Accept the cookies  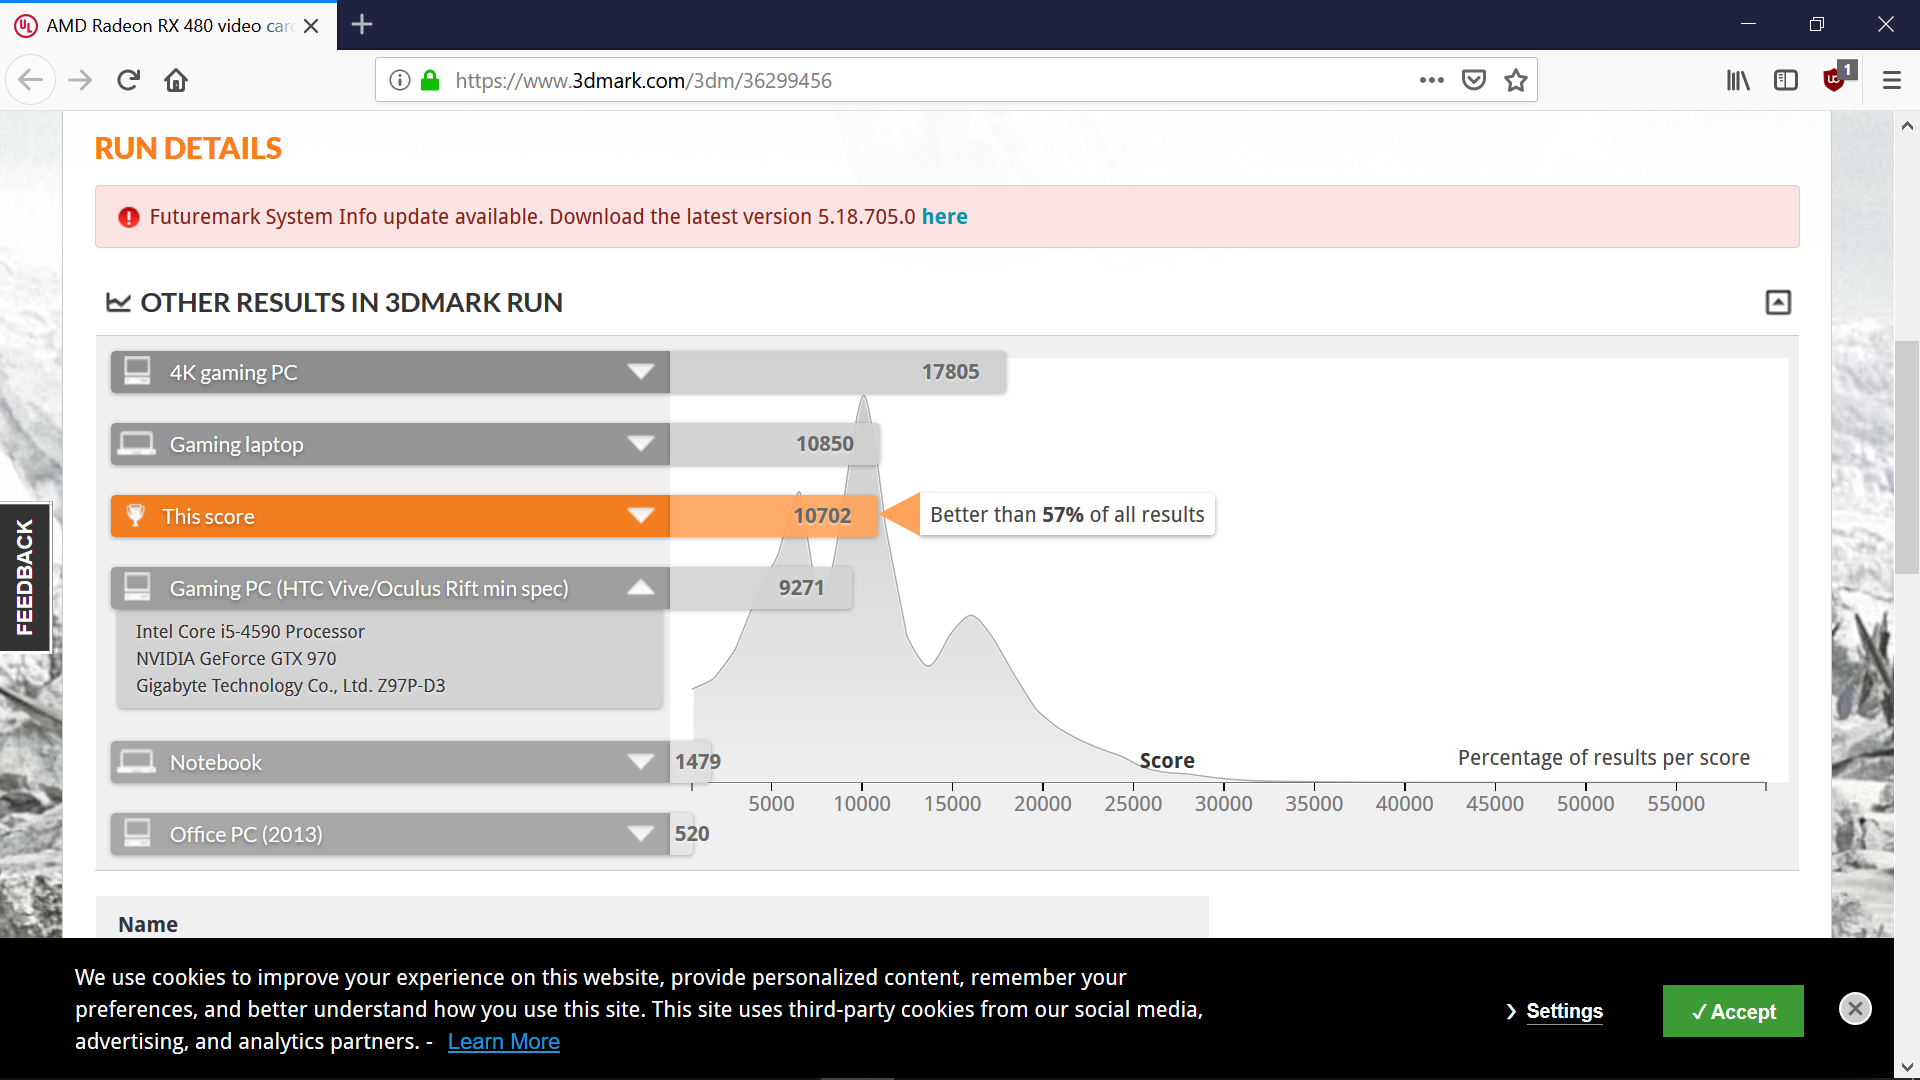pyautogui.click(x=1732, y=1011)
